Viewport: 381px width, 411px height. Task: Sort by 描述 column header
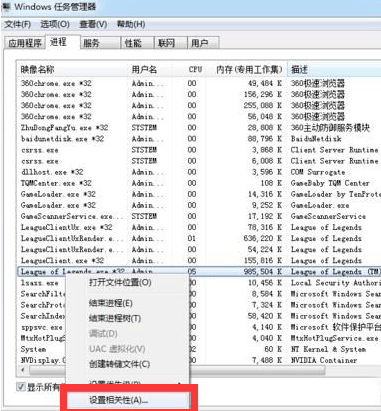334,69
